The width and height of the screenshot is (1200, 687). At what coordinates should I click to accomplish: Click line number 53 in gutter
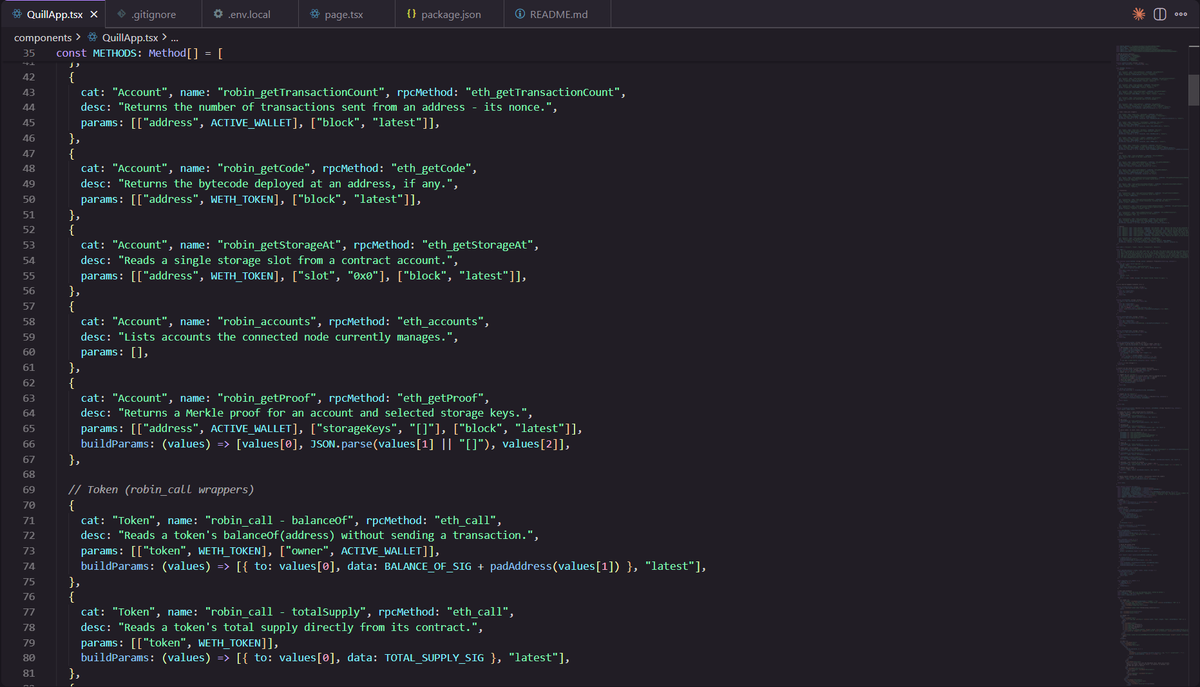(28, 245)
